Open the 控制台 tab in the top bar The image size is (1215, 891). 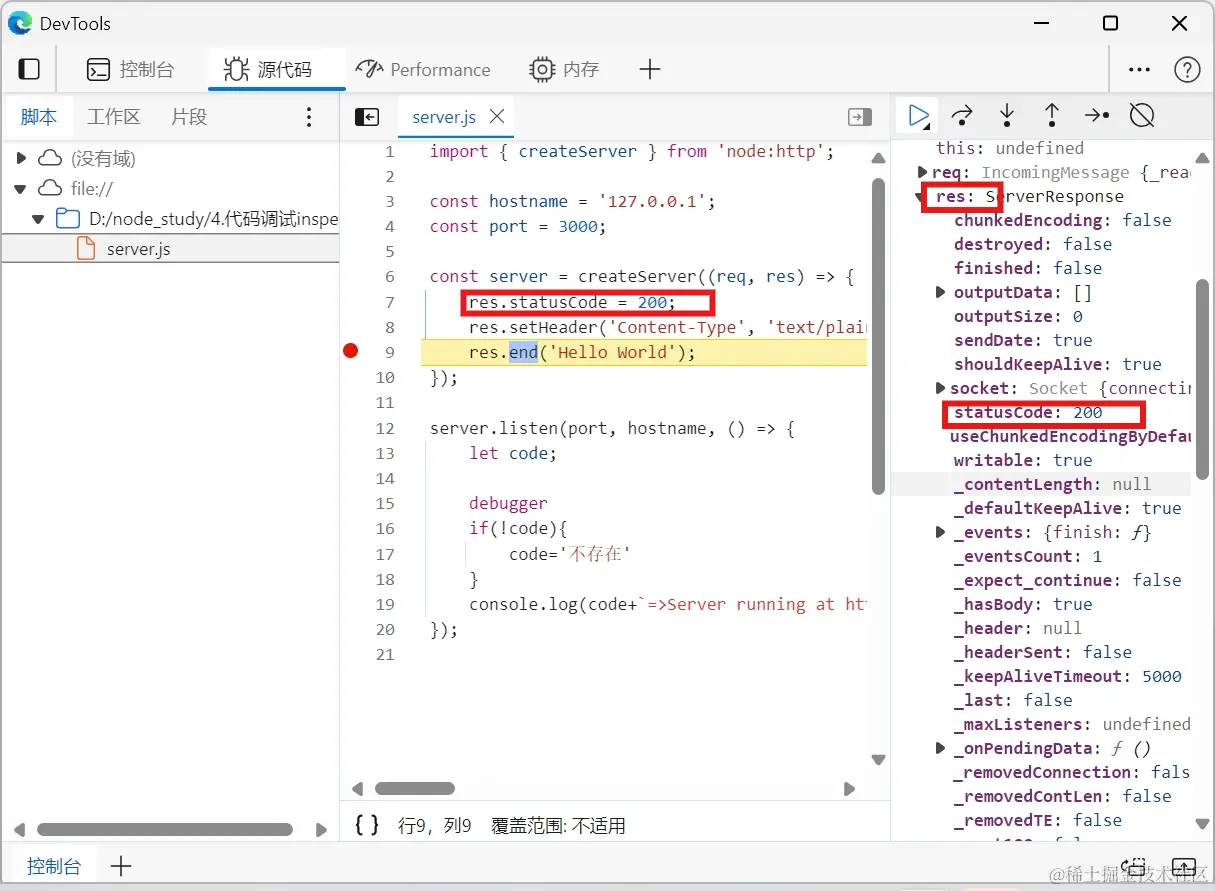(x=130, y=69)
